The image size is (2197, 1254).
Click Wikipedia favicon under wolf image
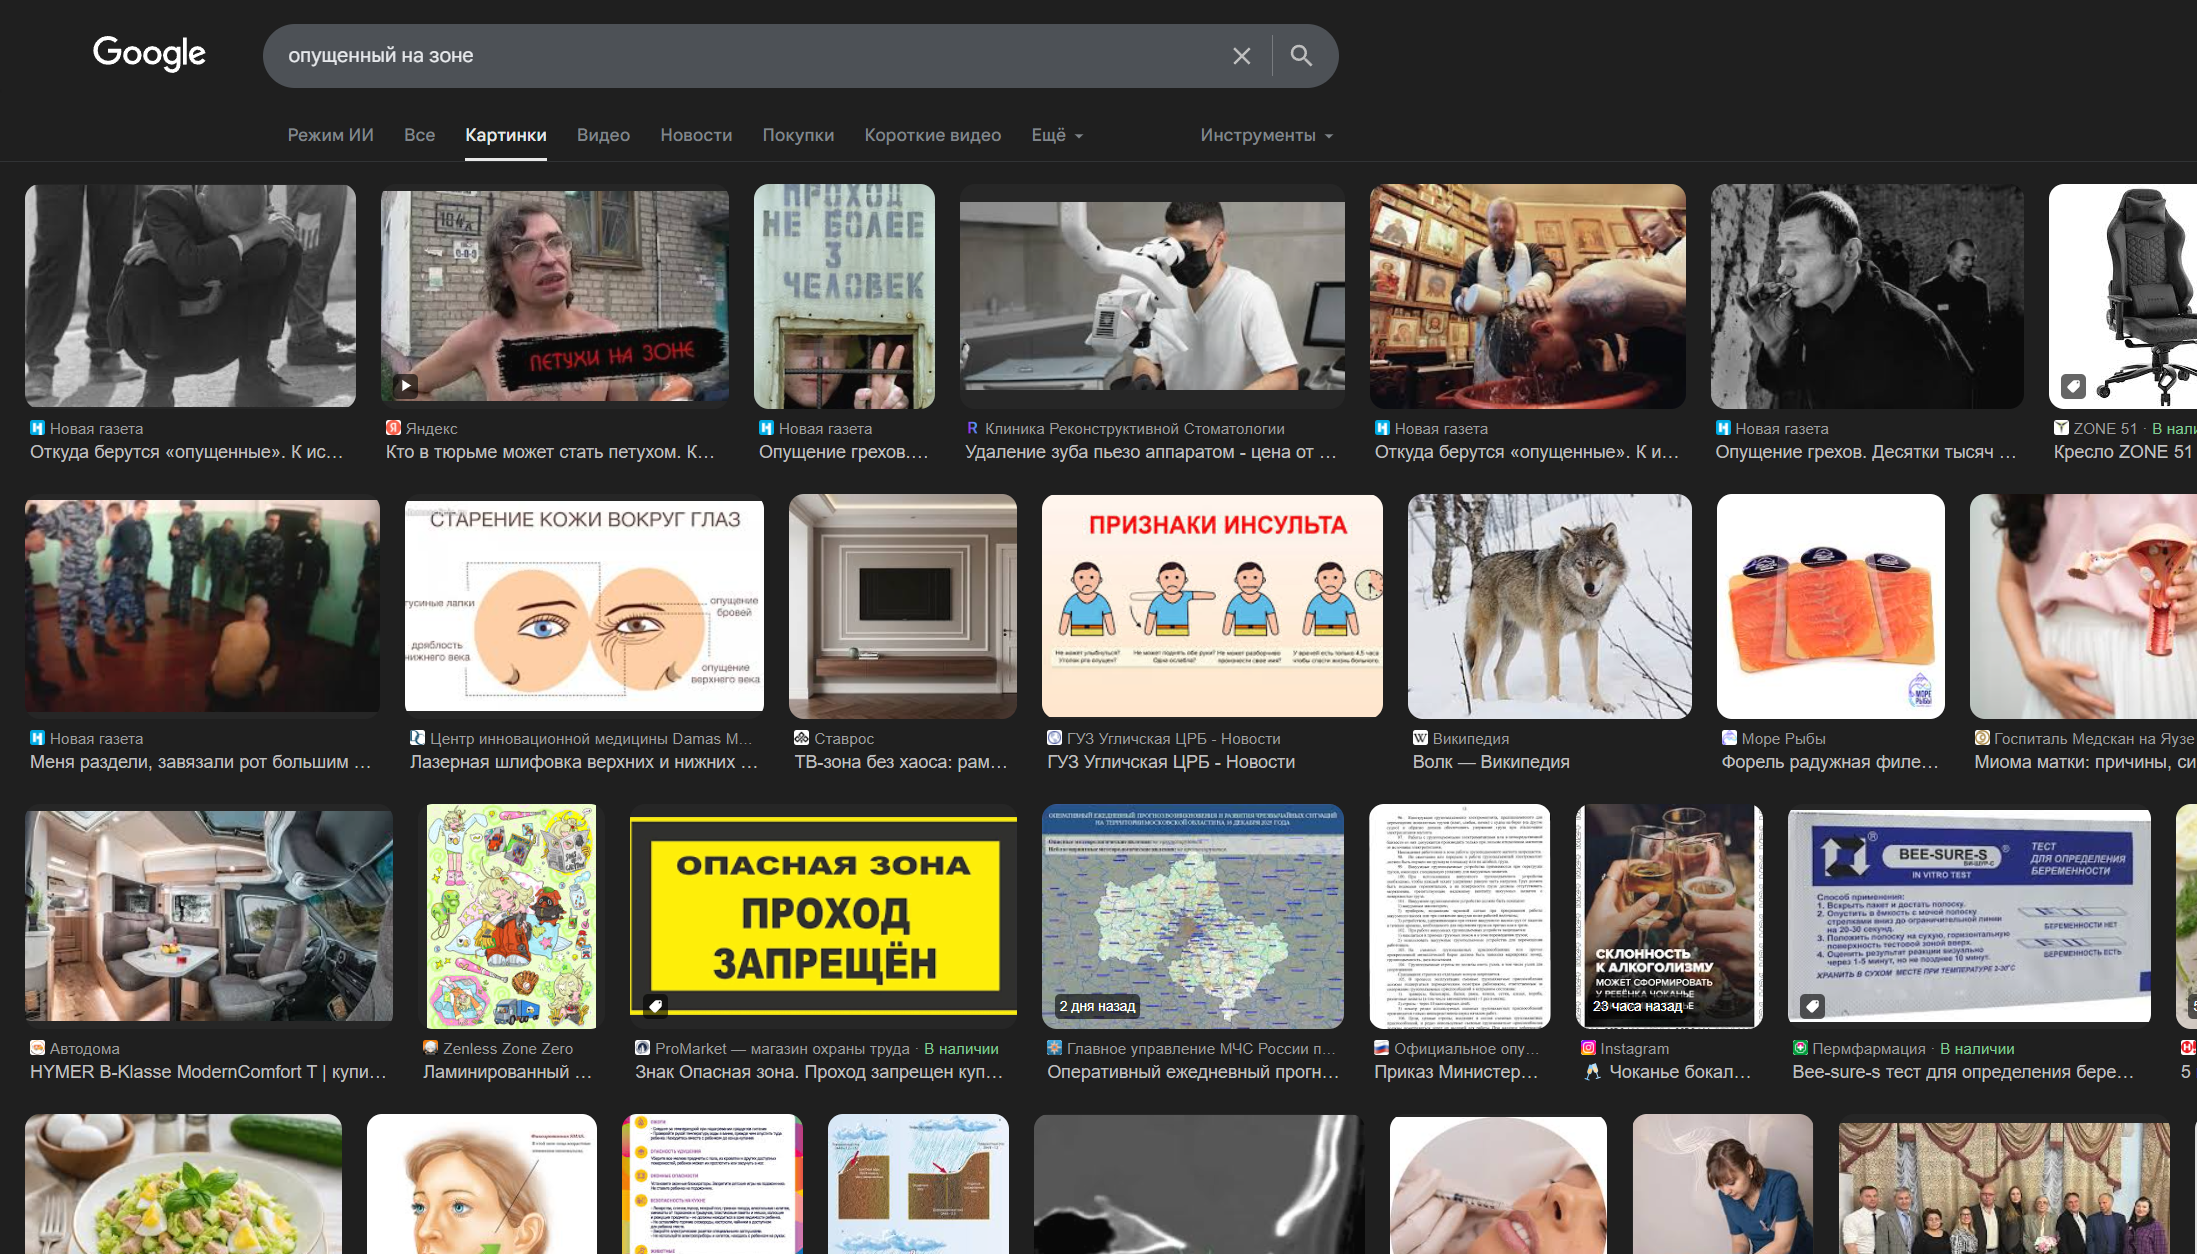click(x=1420, y=738)
